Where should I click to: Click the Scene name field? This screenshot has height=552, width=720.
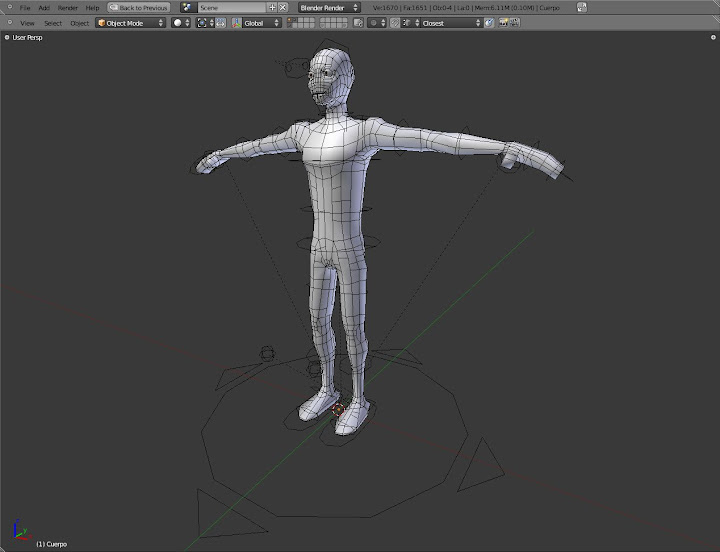point(230,7)
